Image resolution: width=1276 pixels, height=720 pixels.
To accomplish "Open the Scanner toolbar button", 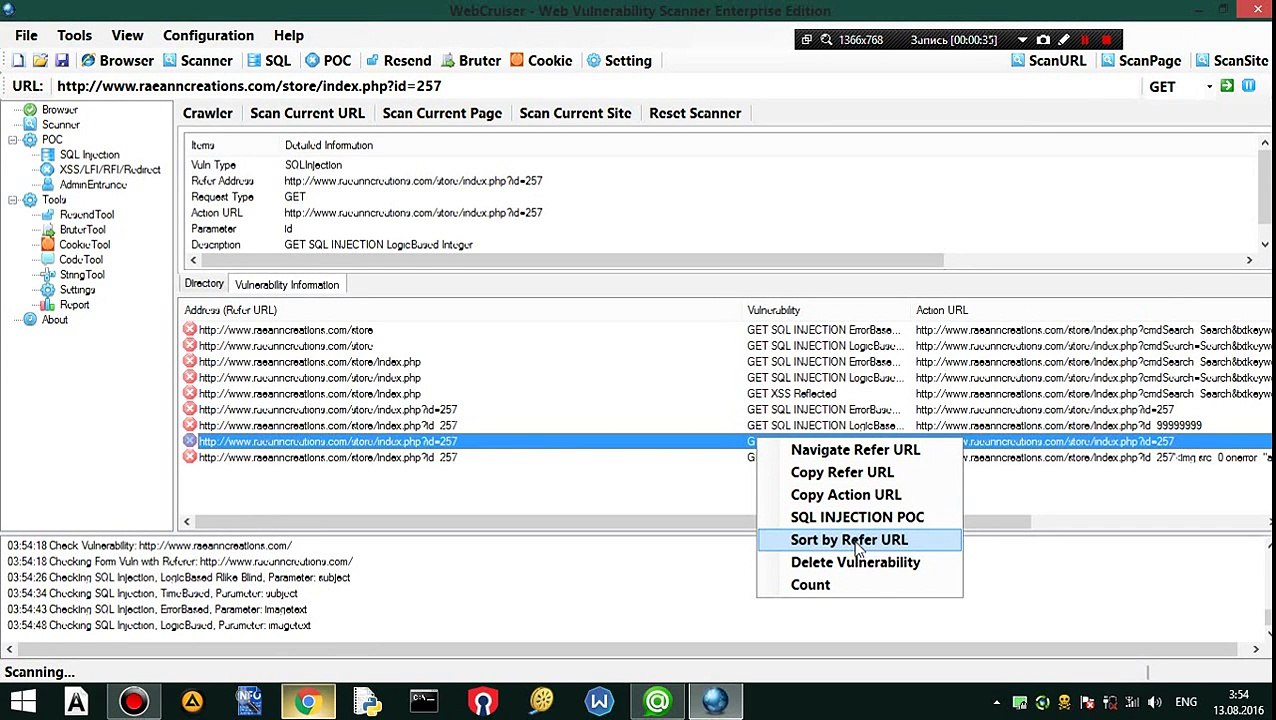I will pyautogui.click(x=196, y=61).
